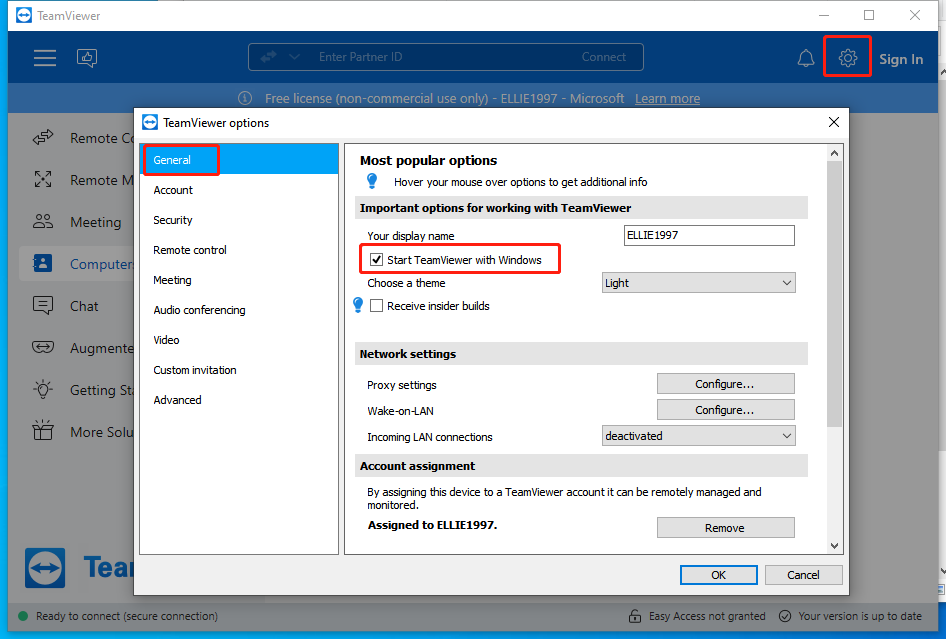Image resolution: width=946 pixels, height=639 pixels.
Task: Click the Easy Access lock icon
Action: (635, 616)
